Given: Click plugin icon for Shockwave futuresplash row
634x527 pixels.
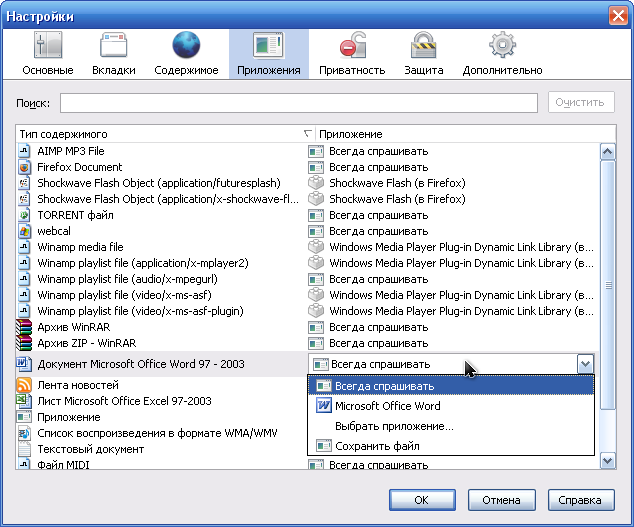Looking at the screenshot, I should [316, 183].
